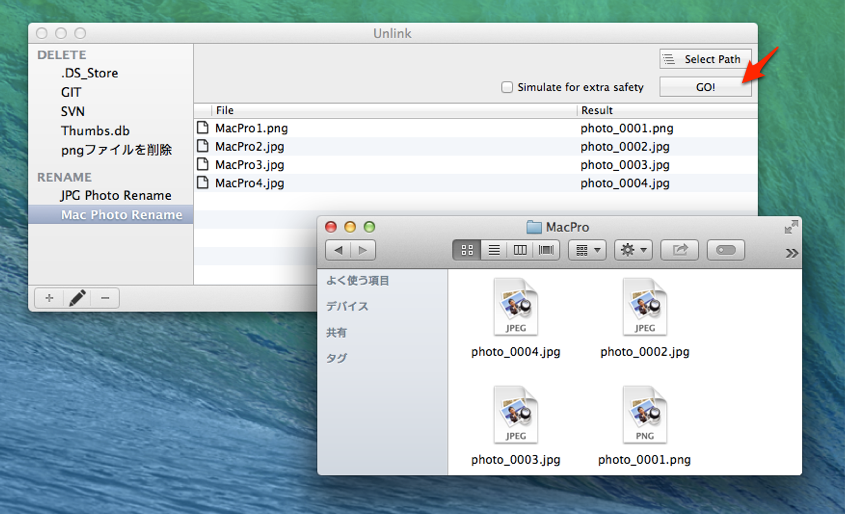Screen dimensions: 845x514
Task: Click photo_0001.png file name label in Finder
Action: pos(645,460)
